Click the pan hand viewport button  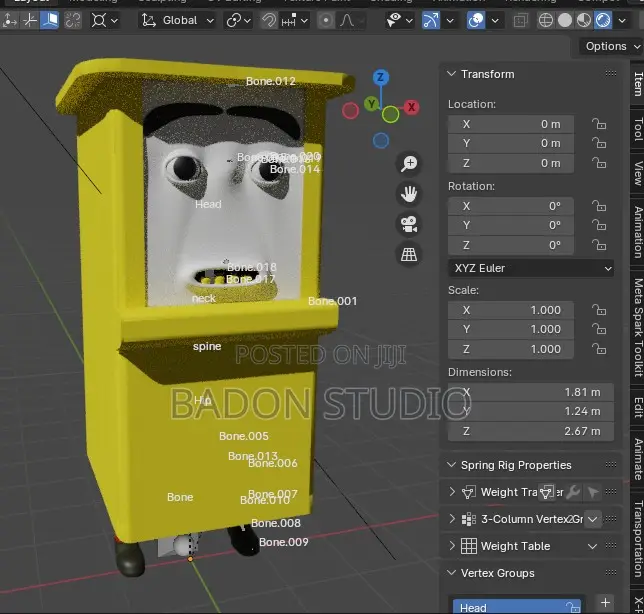point(409,194)
